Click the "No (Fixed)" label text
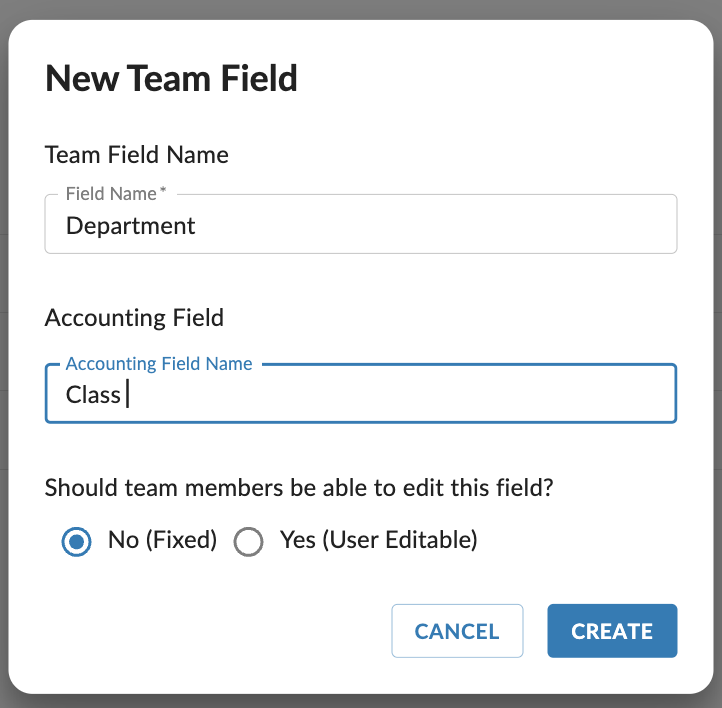This screenshot has width=722, height=708. [162, 540]
